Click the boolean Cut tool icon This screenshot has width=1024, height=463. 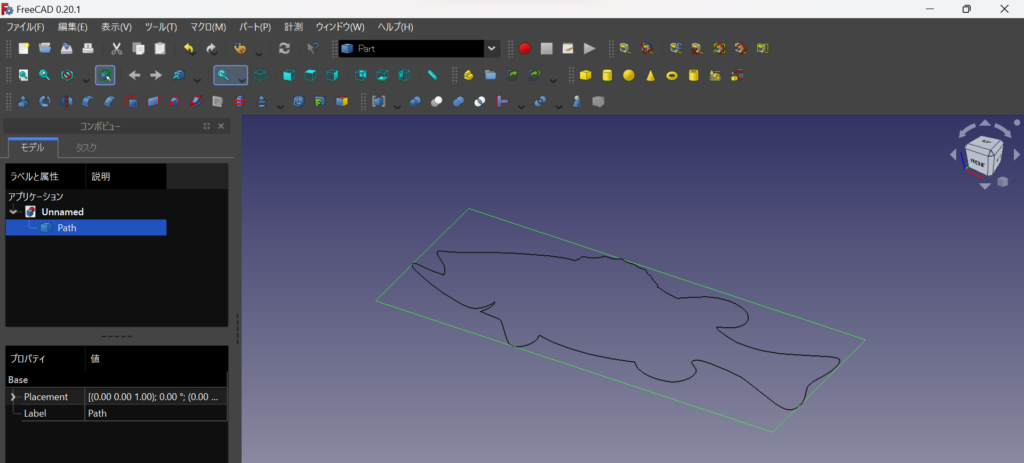pos(437,102)
